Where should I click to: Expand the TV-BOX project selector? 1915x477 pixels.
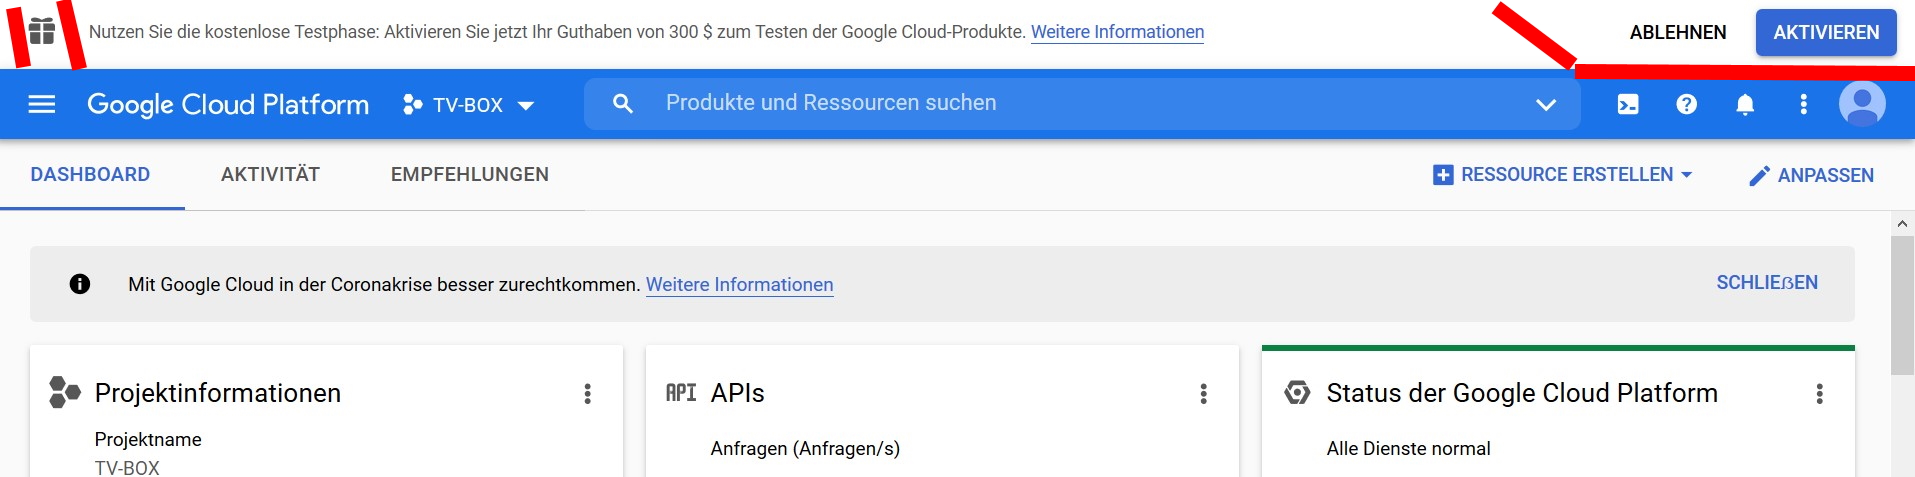click(x=468, y=105)
